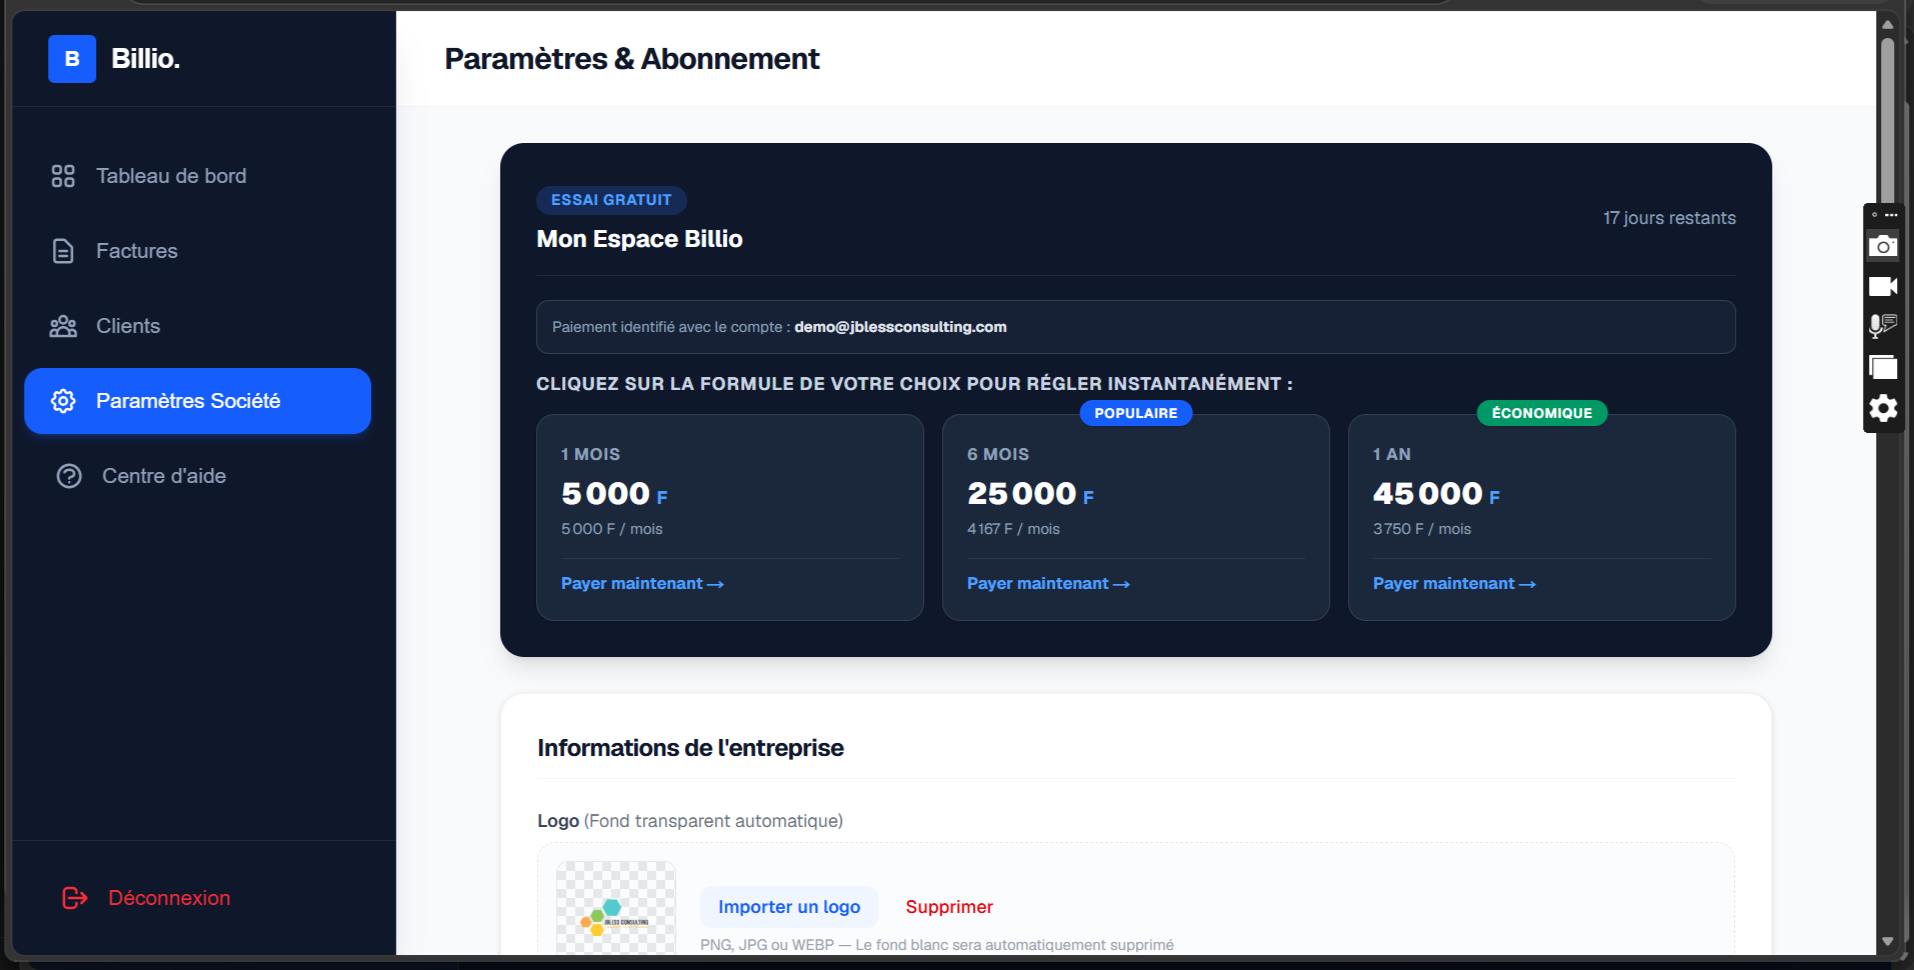Click the Importer un logo button

click(789, 907)
